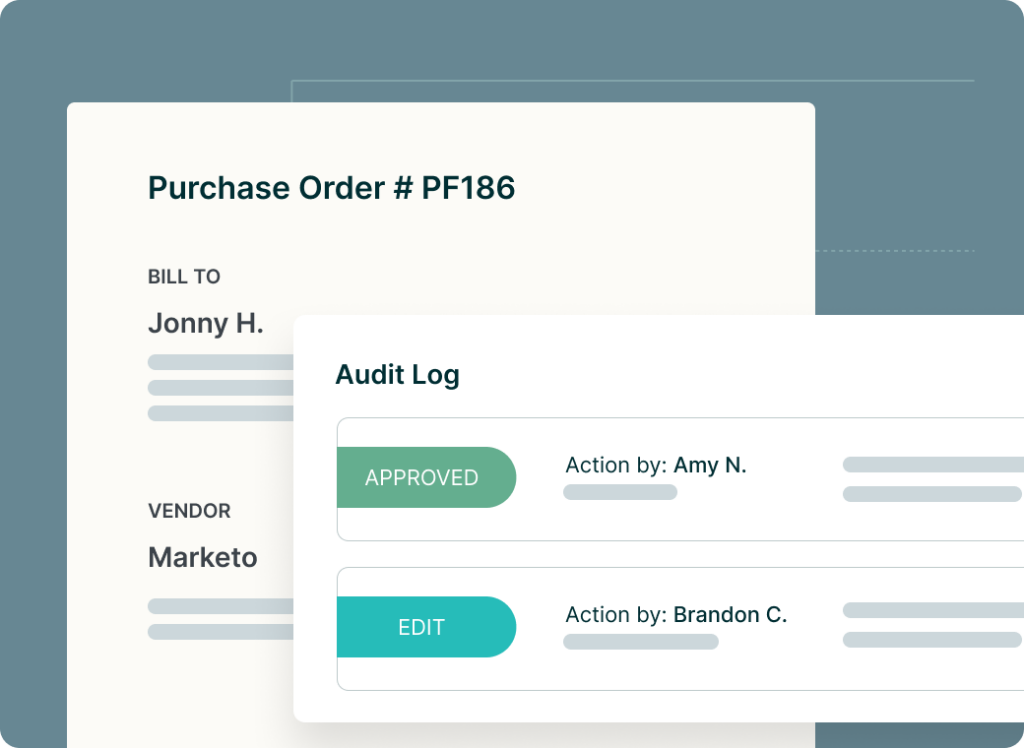Expand the VENDOR section
This screenshot has width=1024, height=748.
click(190, 511)
